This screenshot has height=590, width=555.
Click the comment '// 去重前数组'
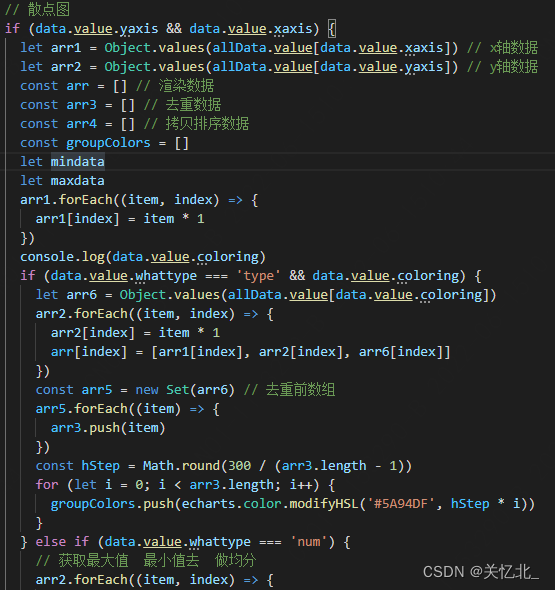[289, 390]
